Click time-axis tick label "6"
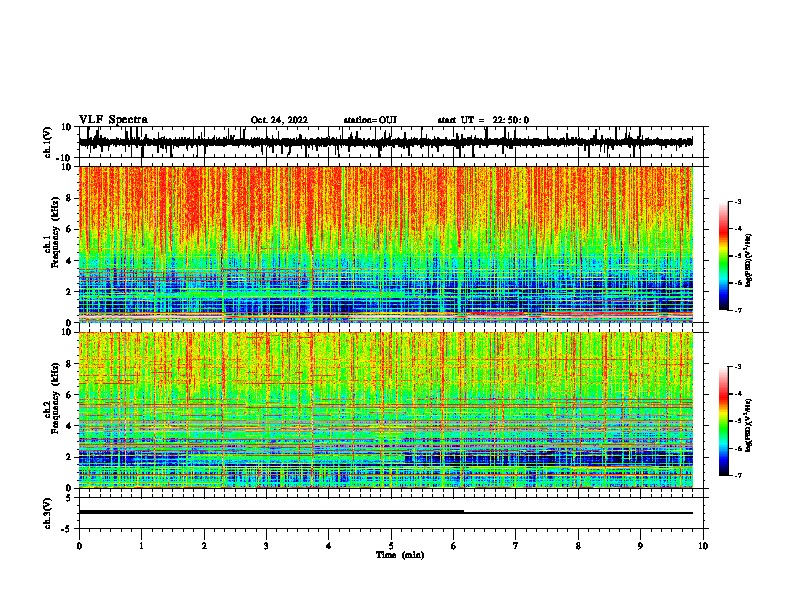Screen dimensions: 792x612 click(453, 546)
